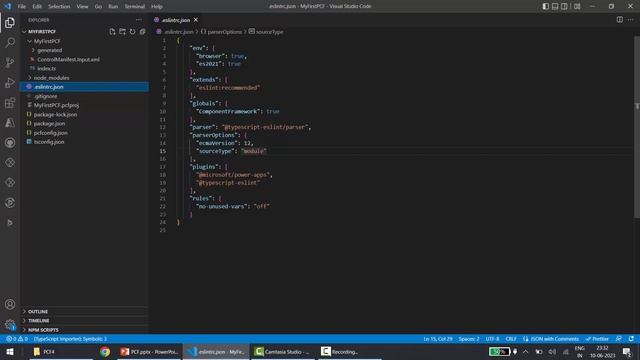640x360 pixels.
Task: Click New File icon in Explorer header
Action: [x=112, y=31]
